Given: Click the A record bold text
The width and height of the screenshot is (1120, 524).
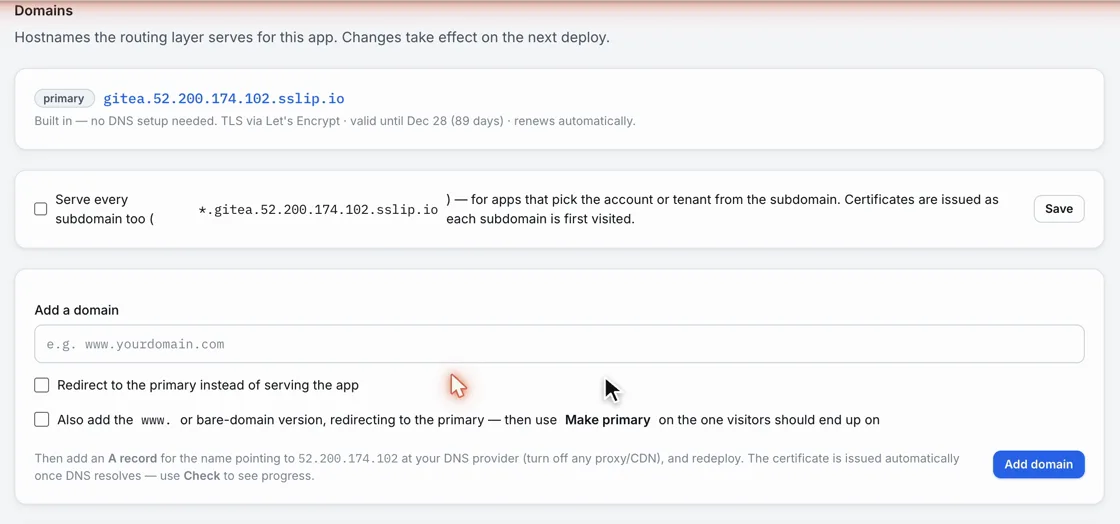Looking at the screenshot, I should point(131,458).
